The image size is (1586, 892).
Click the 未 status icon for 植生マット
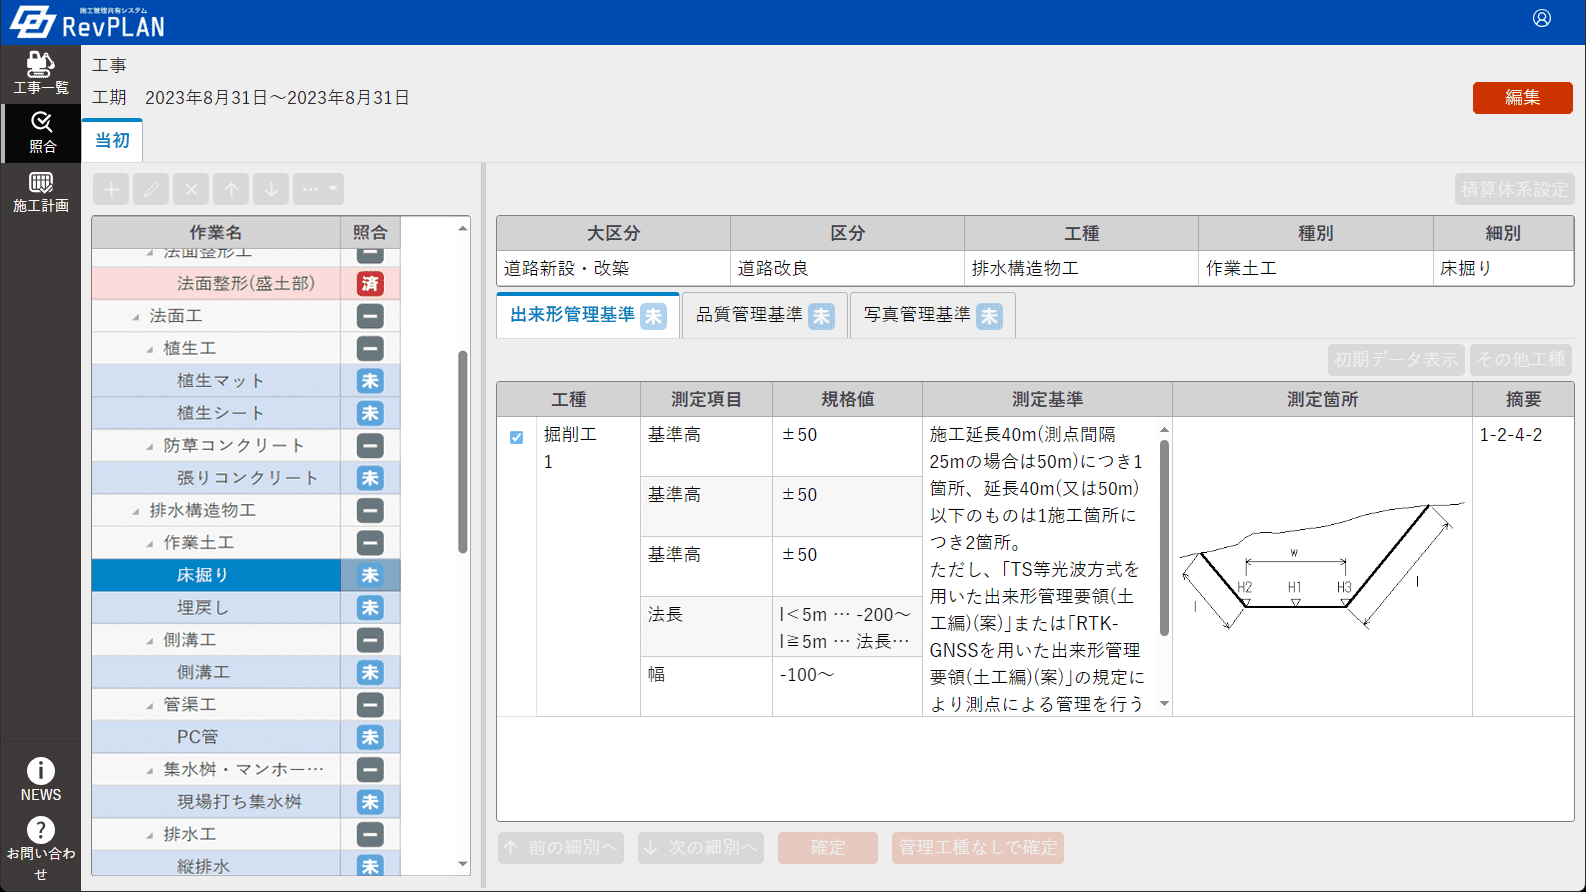tap(370, 381)
